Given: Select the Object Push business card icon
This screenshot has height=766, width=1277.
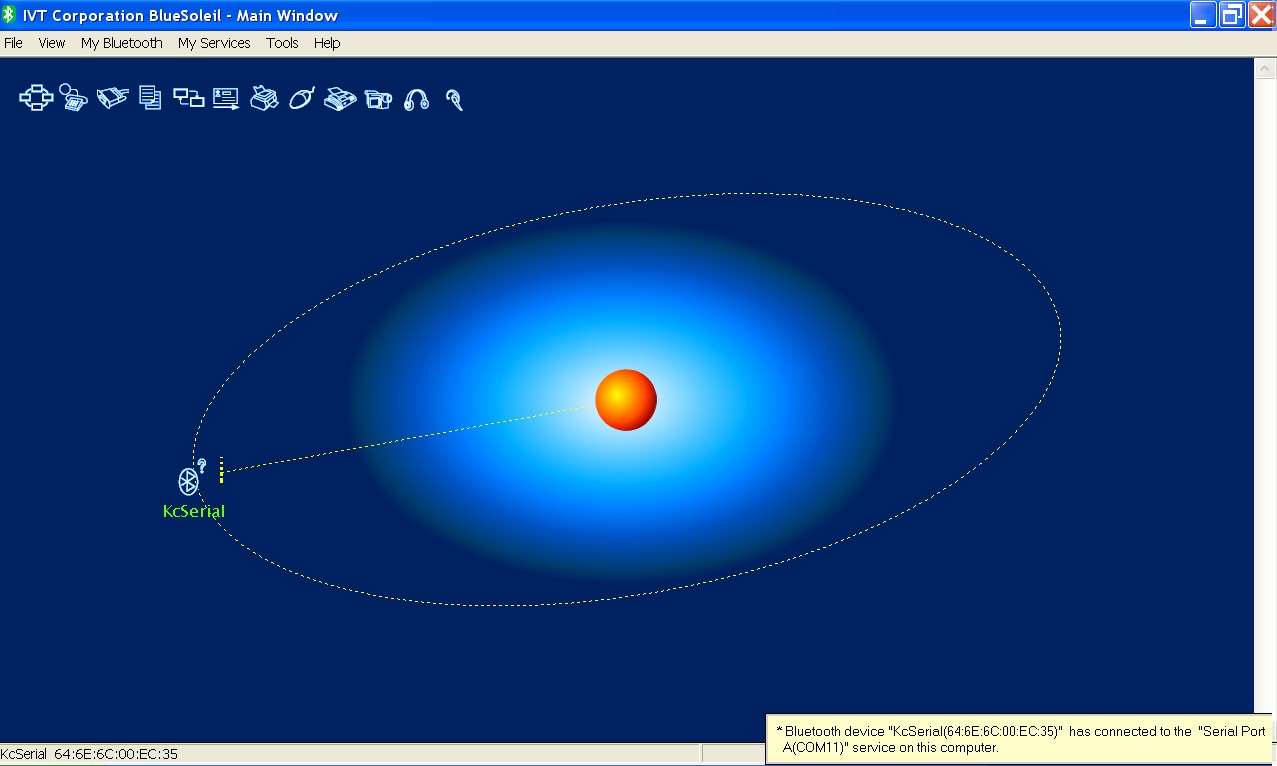Looking at the screenshot, I should (x=226, y=98).
